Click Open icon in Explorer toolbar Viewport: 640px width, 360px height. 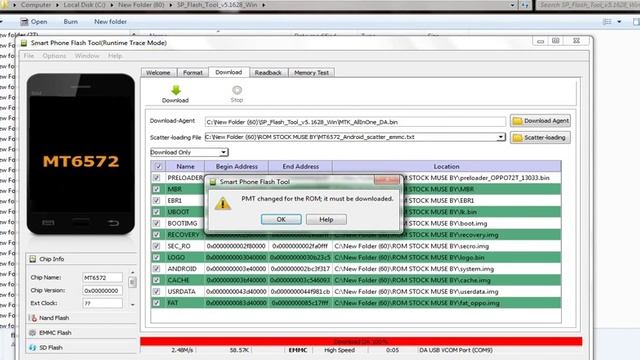(24, 22)
